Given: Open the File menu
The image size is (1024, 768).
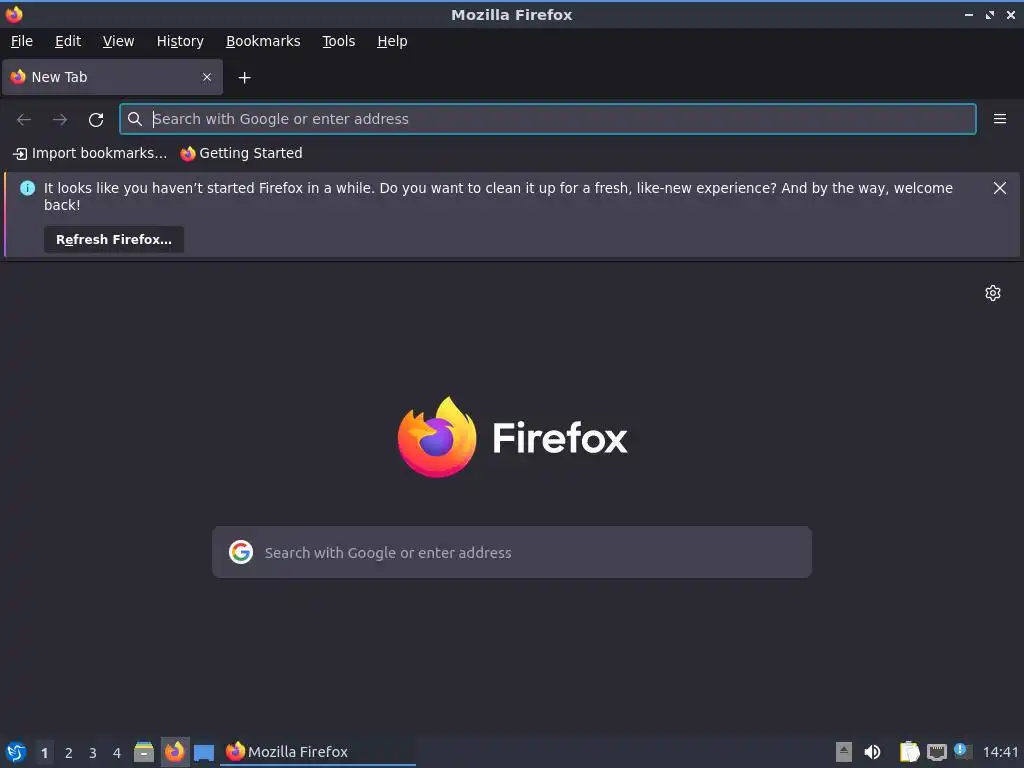Looking at the screenshot, I should 22,41.
